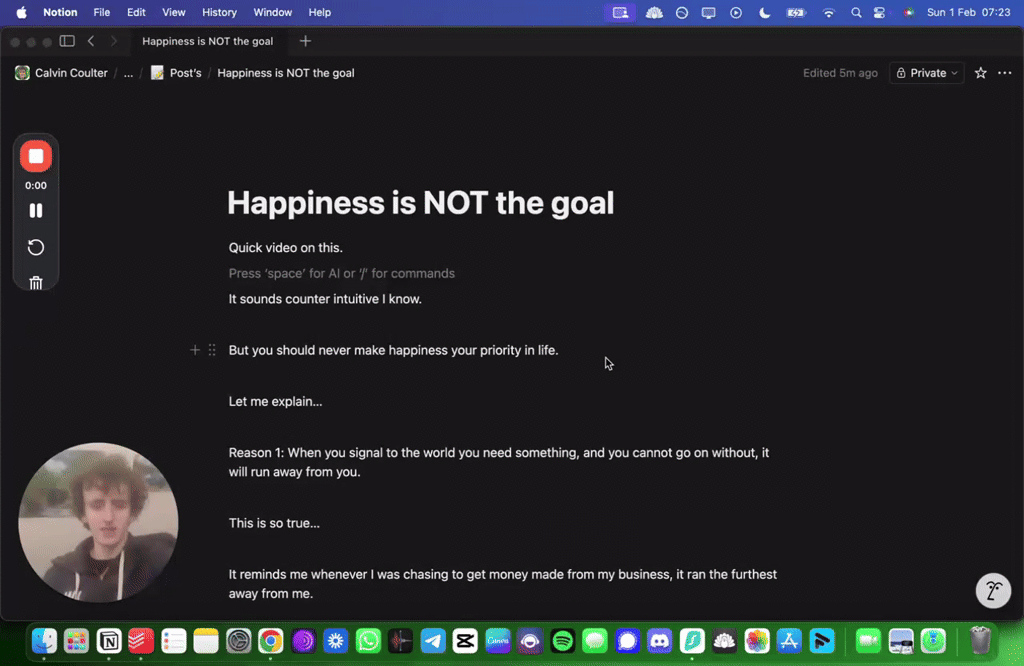The image size is (1024, 666).
Task: Expand hidden breadcrumb items via the ellipsis
Action: click(127, 73)
